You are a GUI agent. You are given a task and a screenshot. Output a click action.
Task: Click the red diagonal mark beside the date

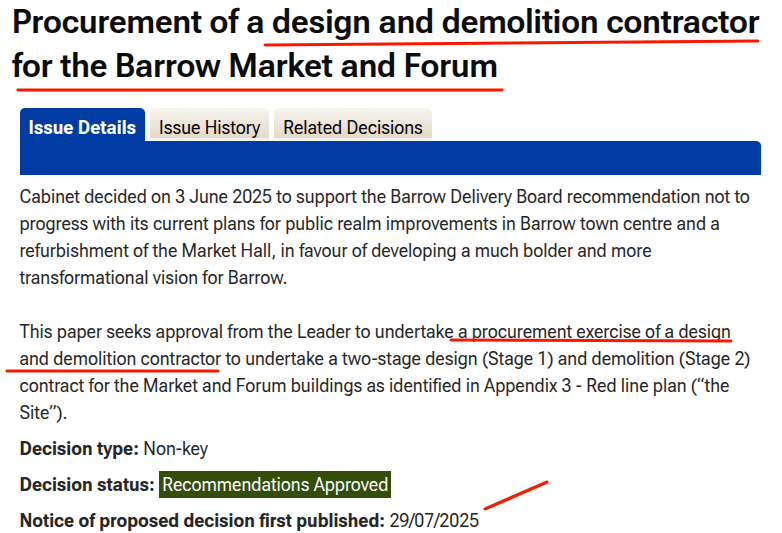(x=516, y=495)
